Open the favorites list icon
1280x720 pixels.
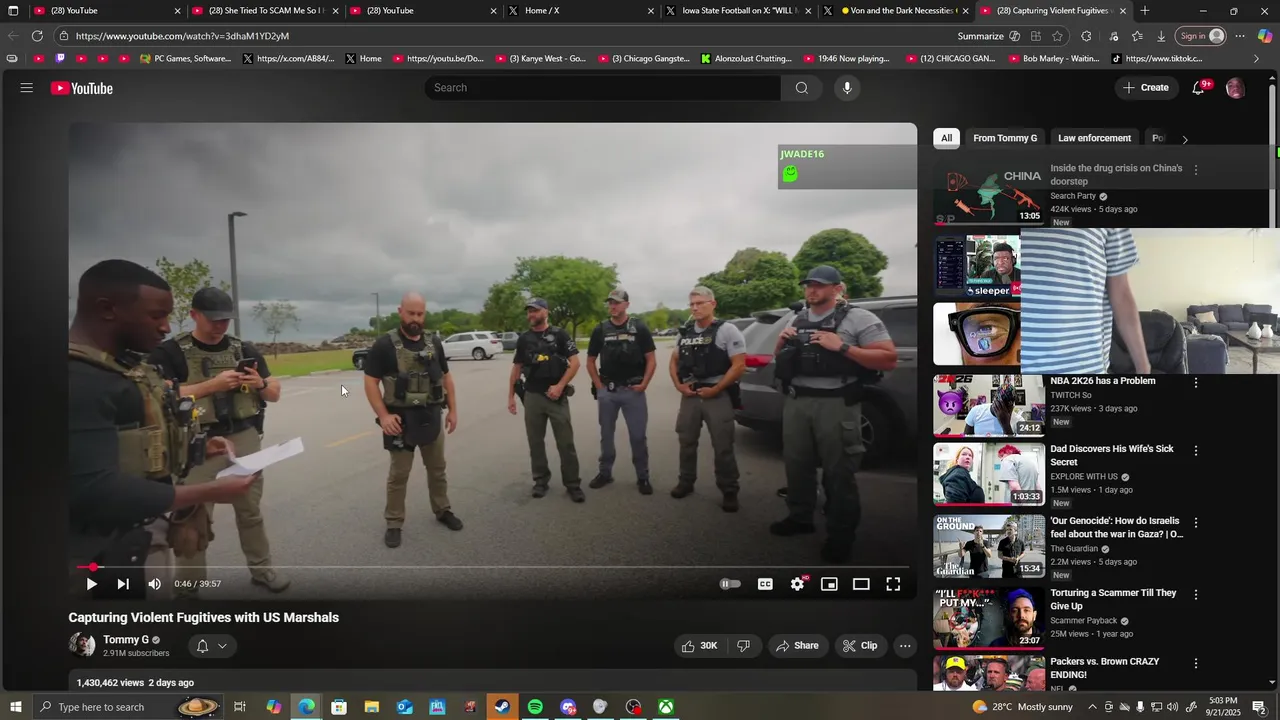pyautogui.click(x=1137, y=36)
